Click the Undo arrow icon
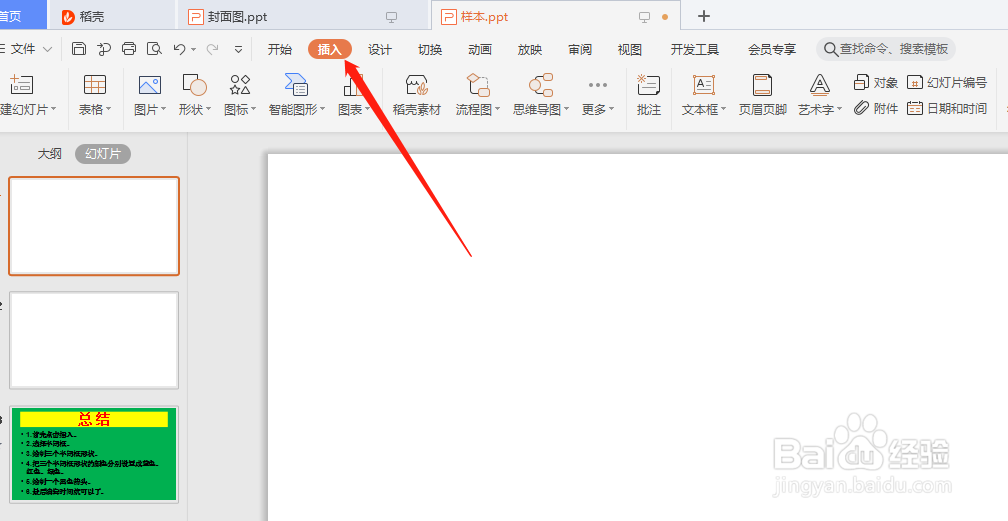The width and height of the screenshot is (1008, 521). click(180, 49)
